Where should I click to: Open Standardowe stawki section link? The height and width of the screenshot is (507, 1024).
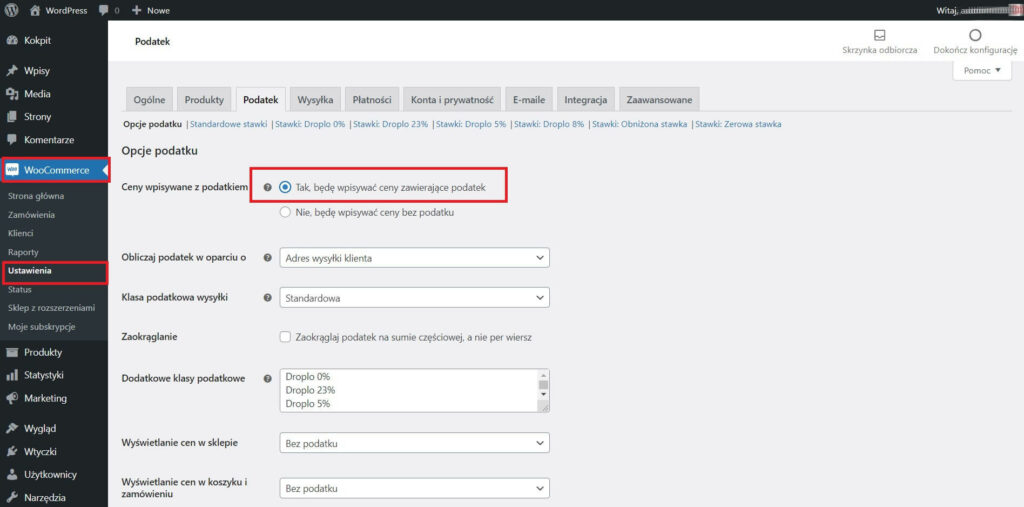[229, 124]
